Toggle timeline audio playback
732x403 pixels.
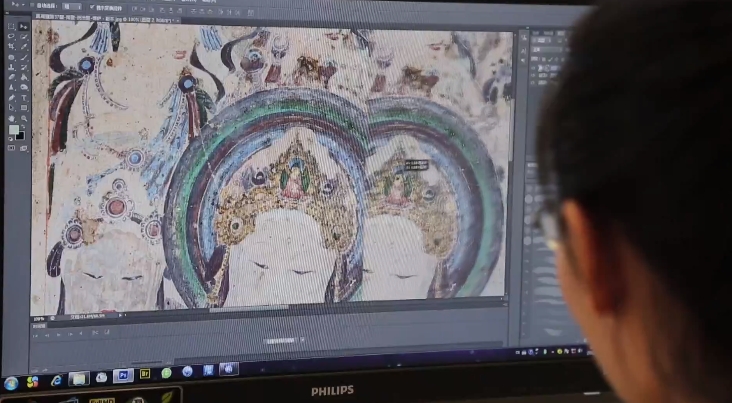(x=81, y=333)
